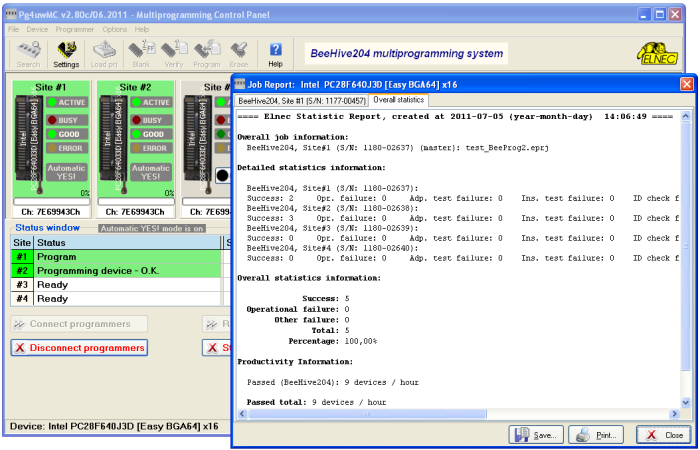Open the Options menu
Image resolution: width=700 pixels, height=450 pixels.
pyautogui.click(x=115, y=29)
